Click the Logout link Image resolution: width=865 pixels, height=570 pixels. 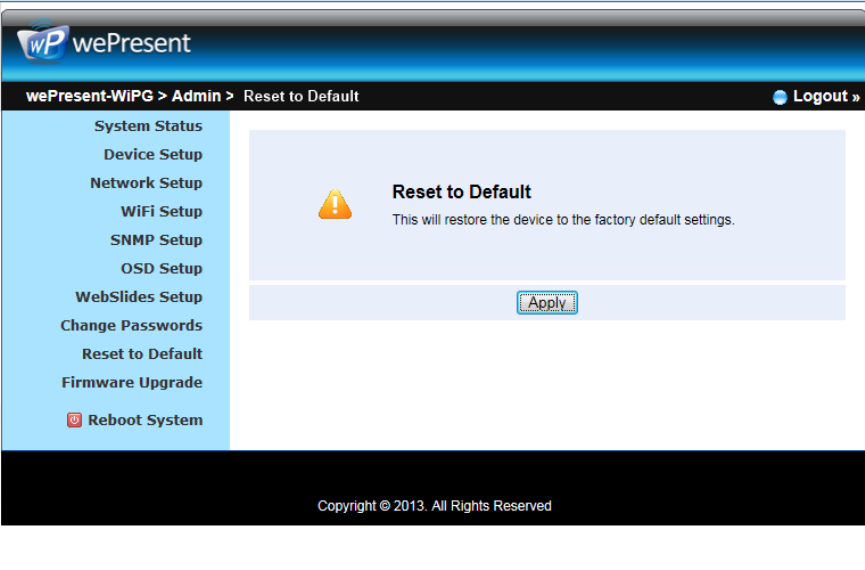pyautogui.click(x=826, y=97)
